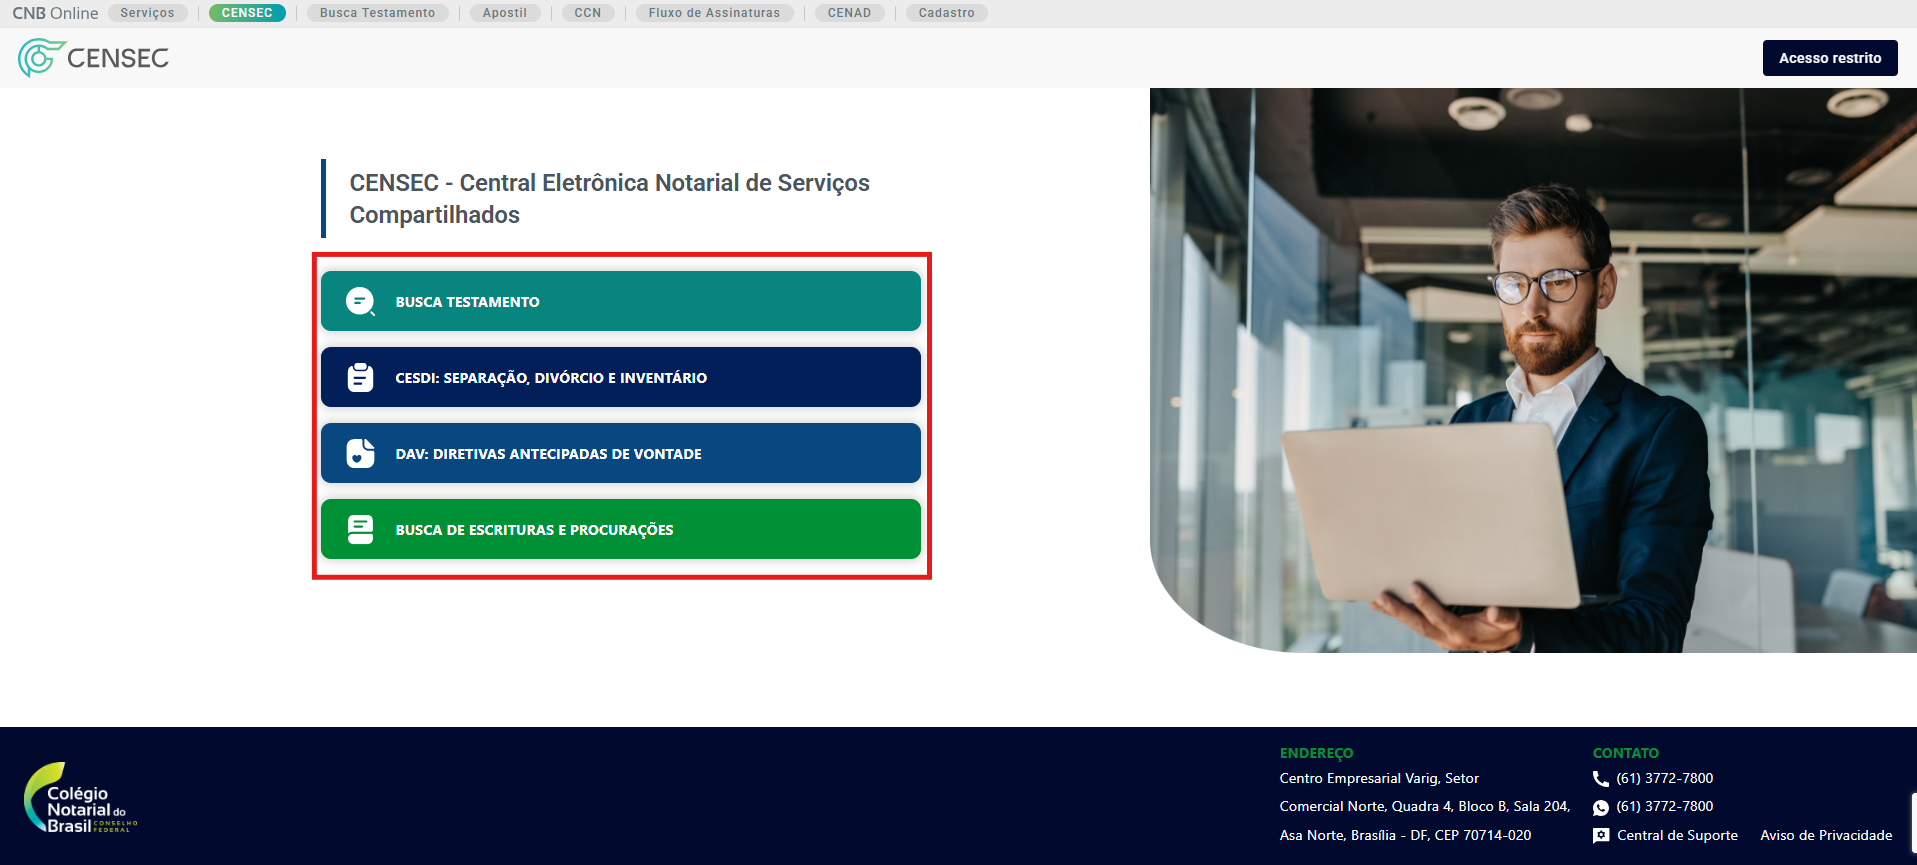The height and width of the screenshot is (865, 1917).
Task: Click the phone icon in Contato
Action: [1600, 778]
